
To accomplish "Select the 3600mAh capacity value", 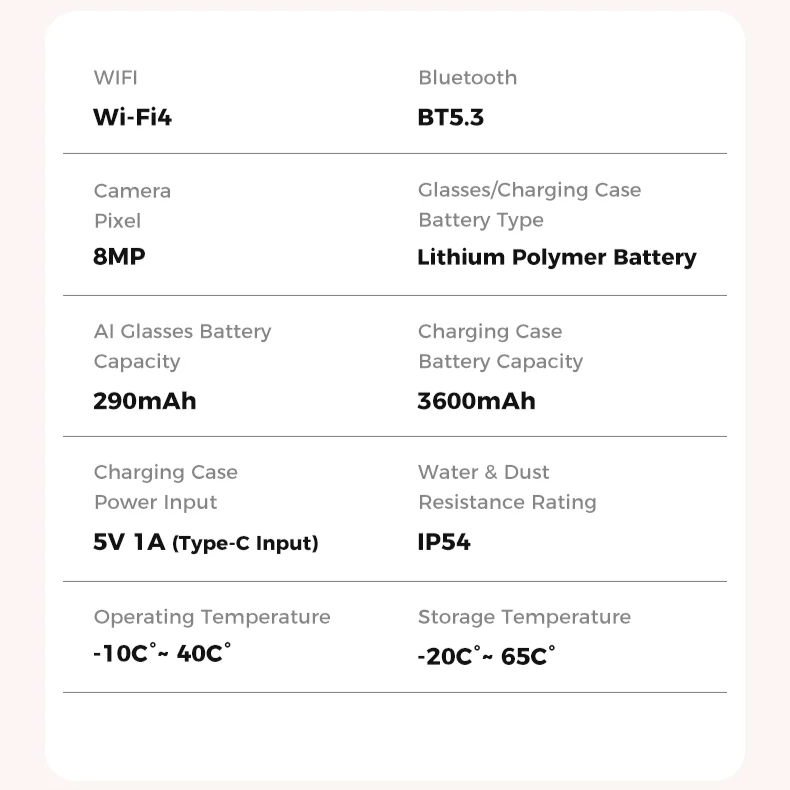I will tap(476, 401).
